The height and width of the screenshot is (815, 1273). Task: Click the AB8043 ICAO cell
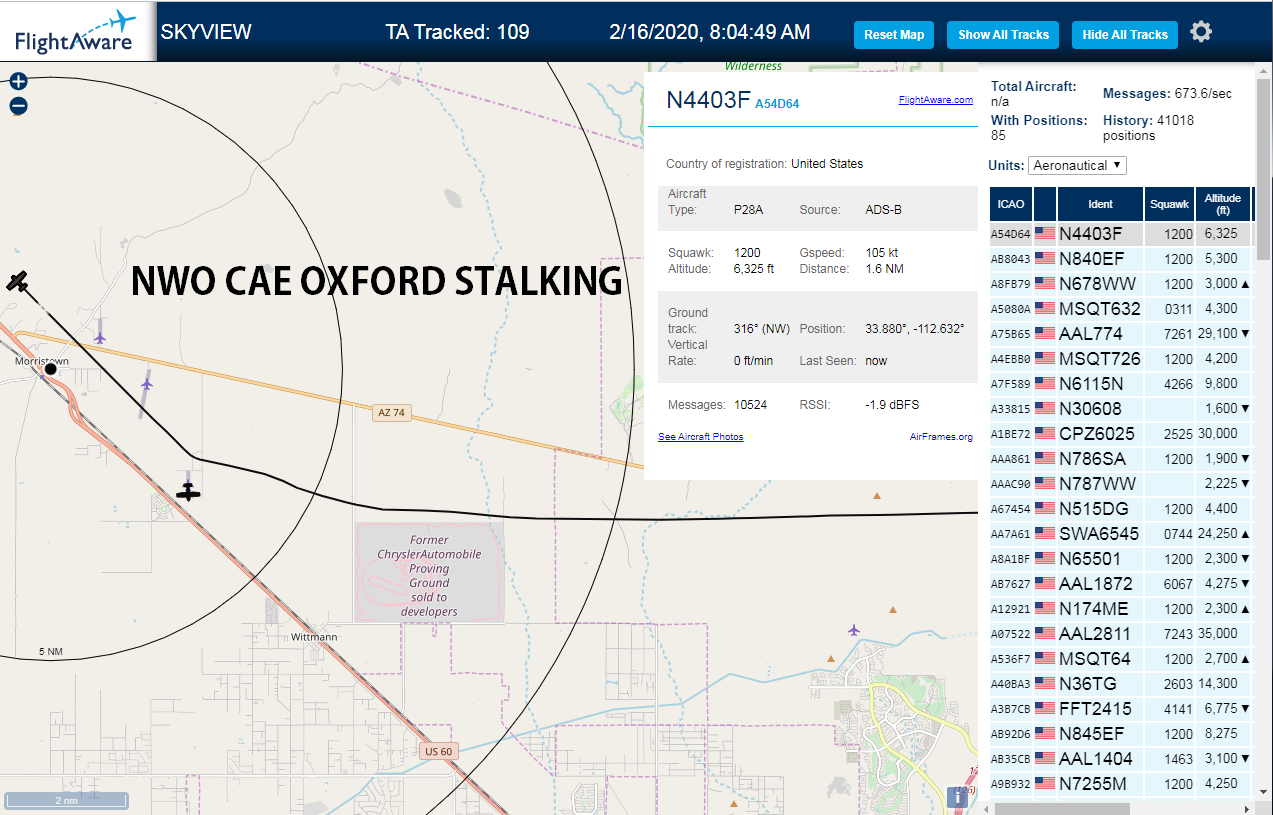click(x=1011, y=259)
